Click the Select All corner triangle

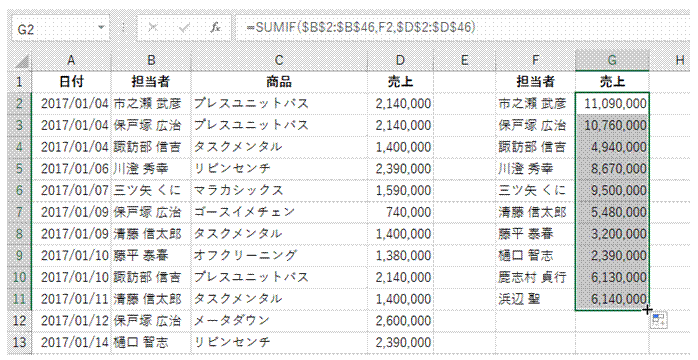coord(22,61)
